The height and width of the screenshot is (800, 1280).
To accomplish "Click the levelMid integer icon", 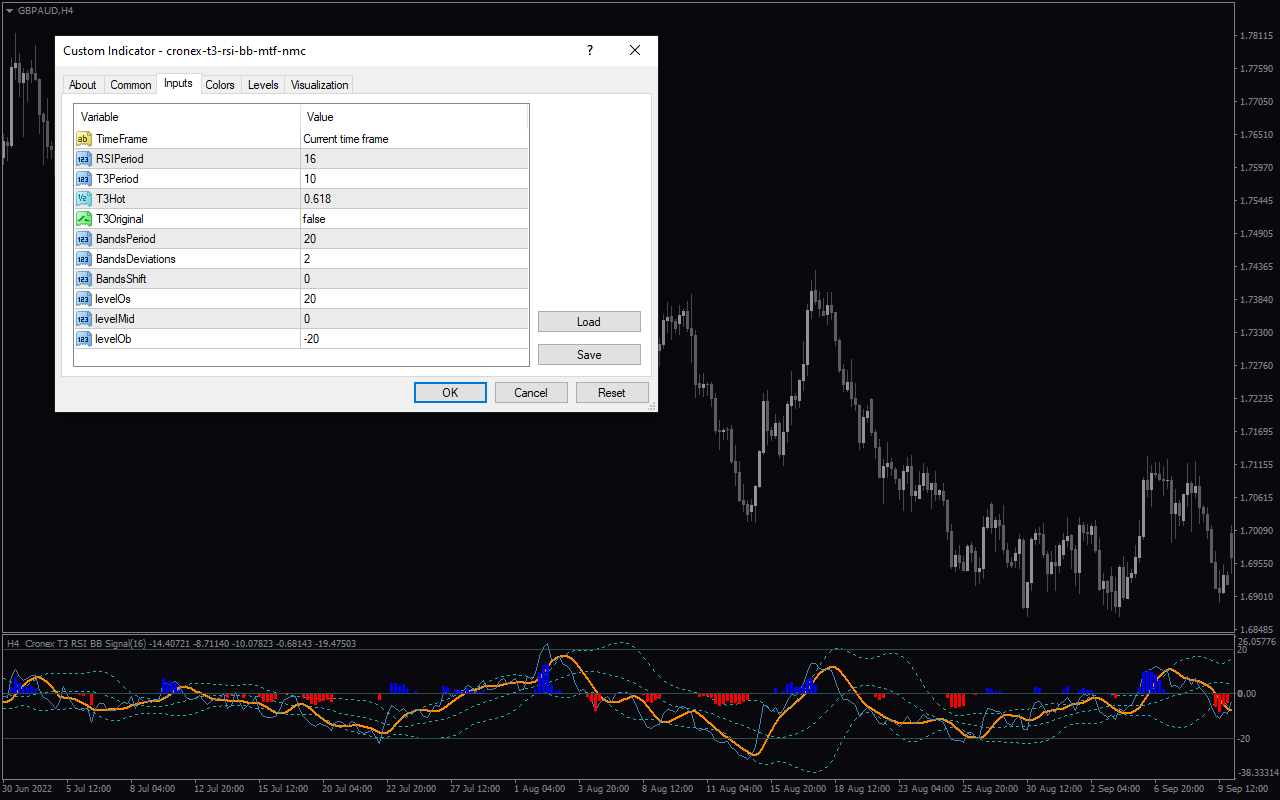I will [84, 319].
